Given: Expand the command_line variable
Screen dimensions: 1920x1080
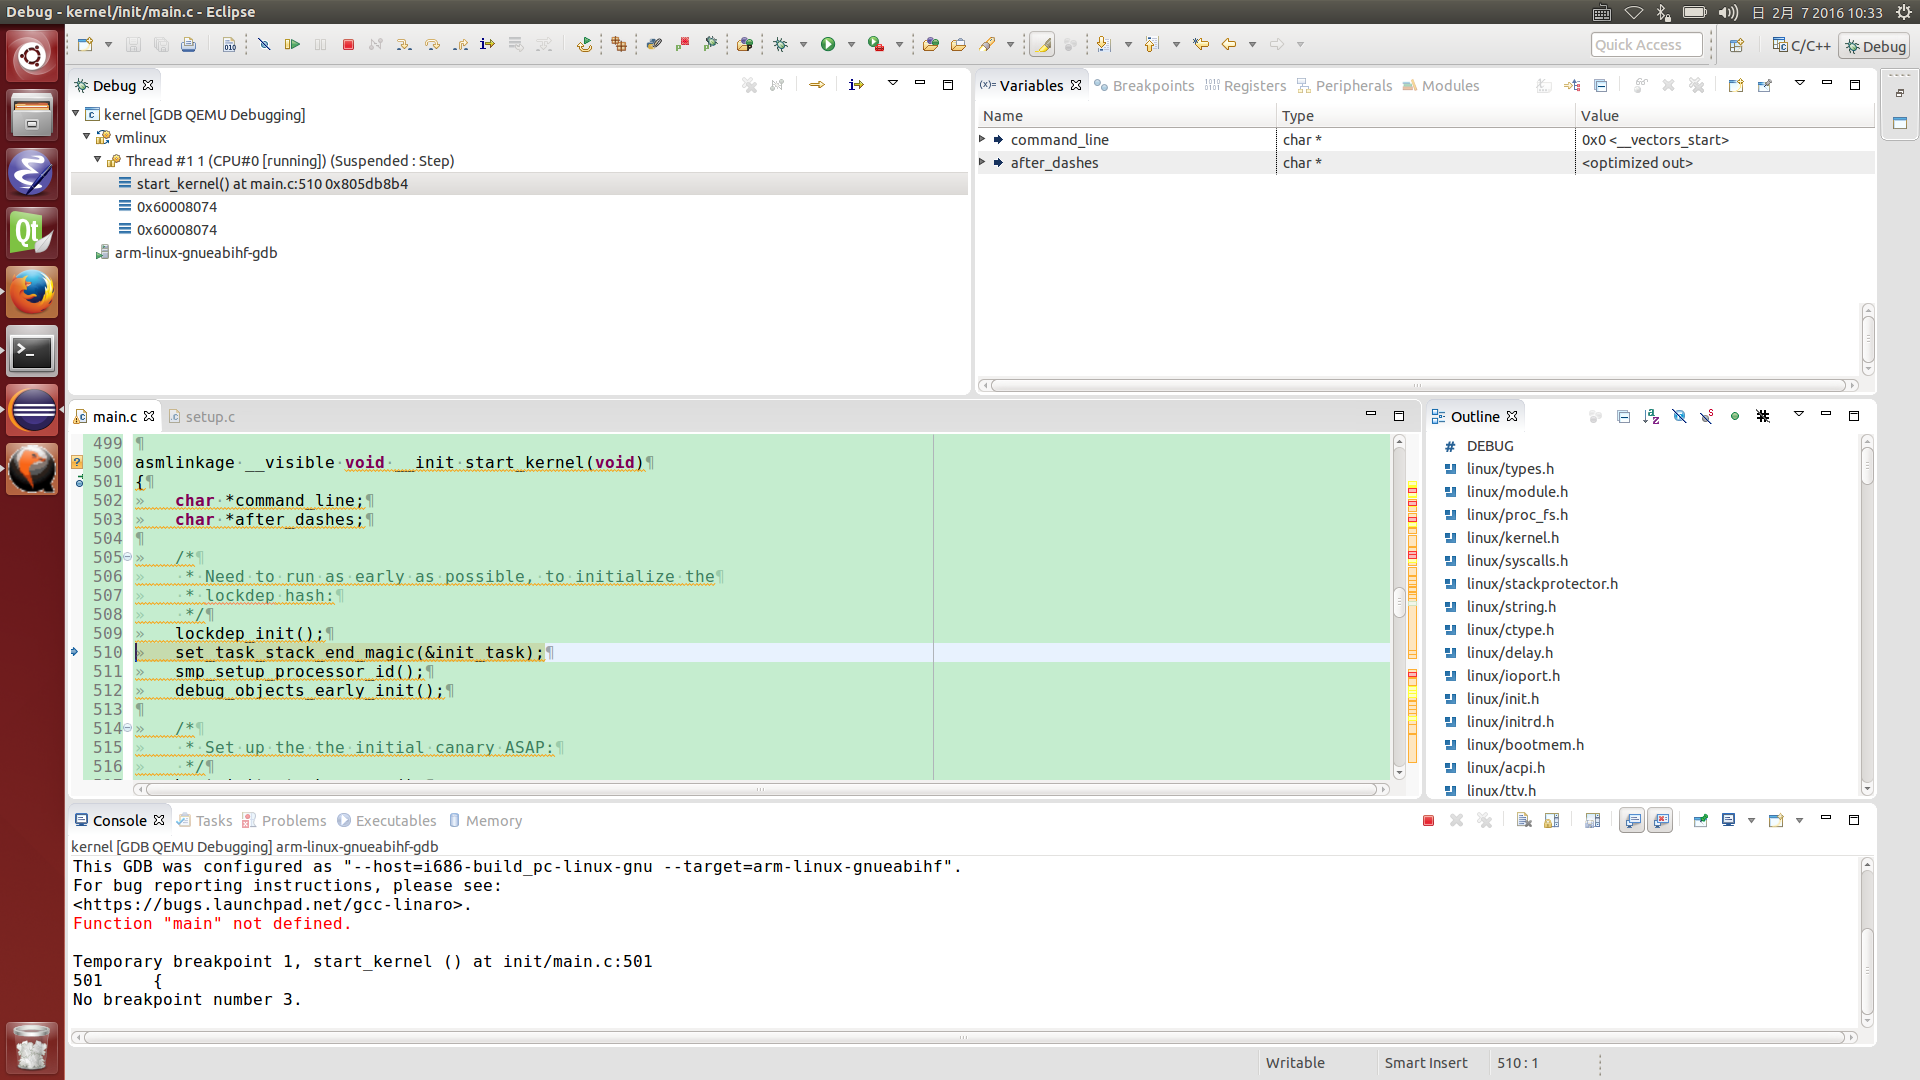Looking at the screenshot, I should 982,139.
